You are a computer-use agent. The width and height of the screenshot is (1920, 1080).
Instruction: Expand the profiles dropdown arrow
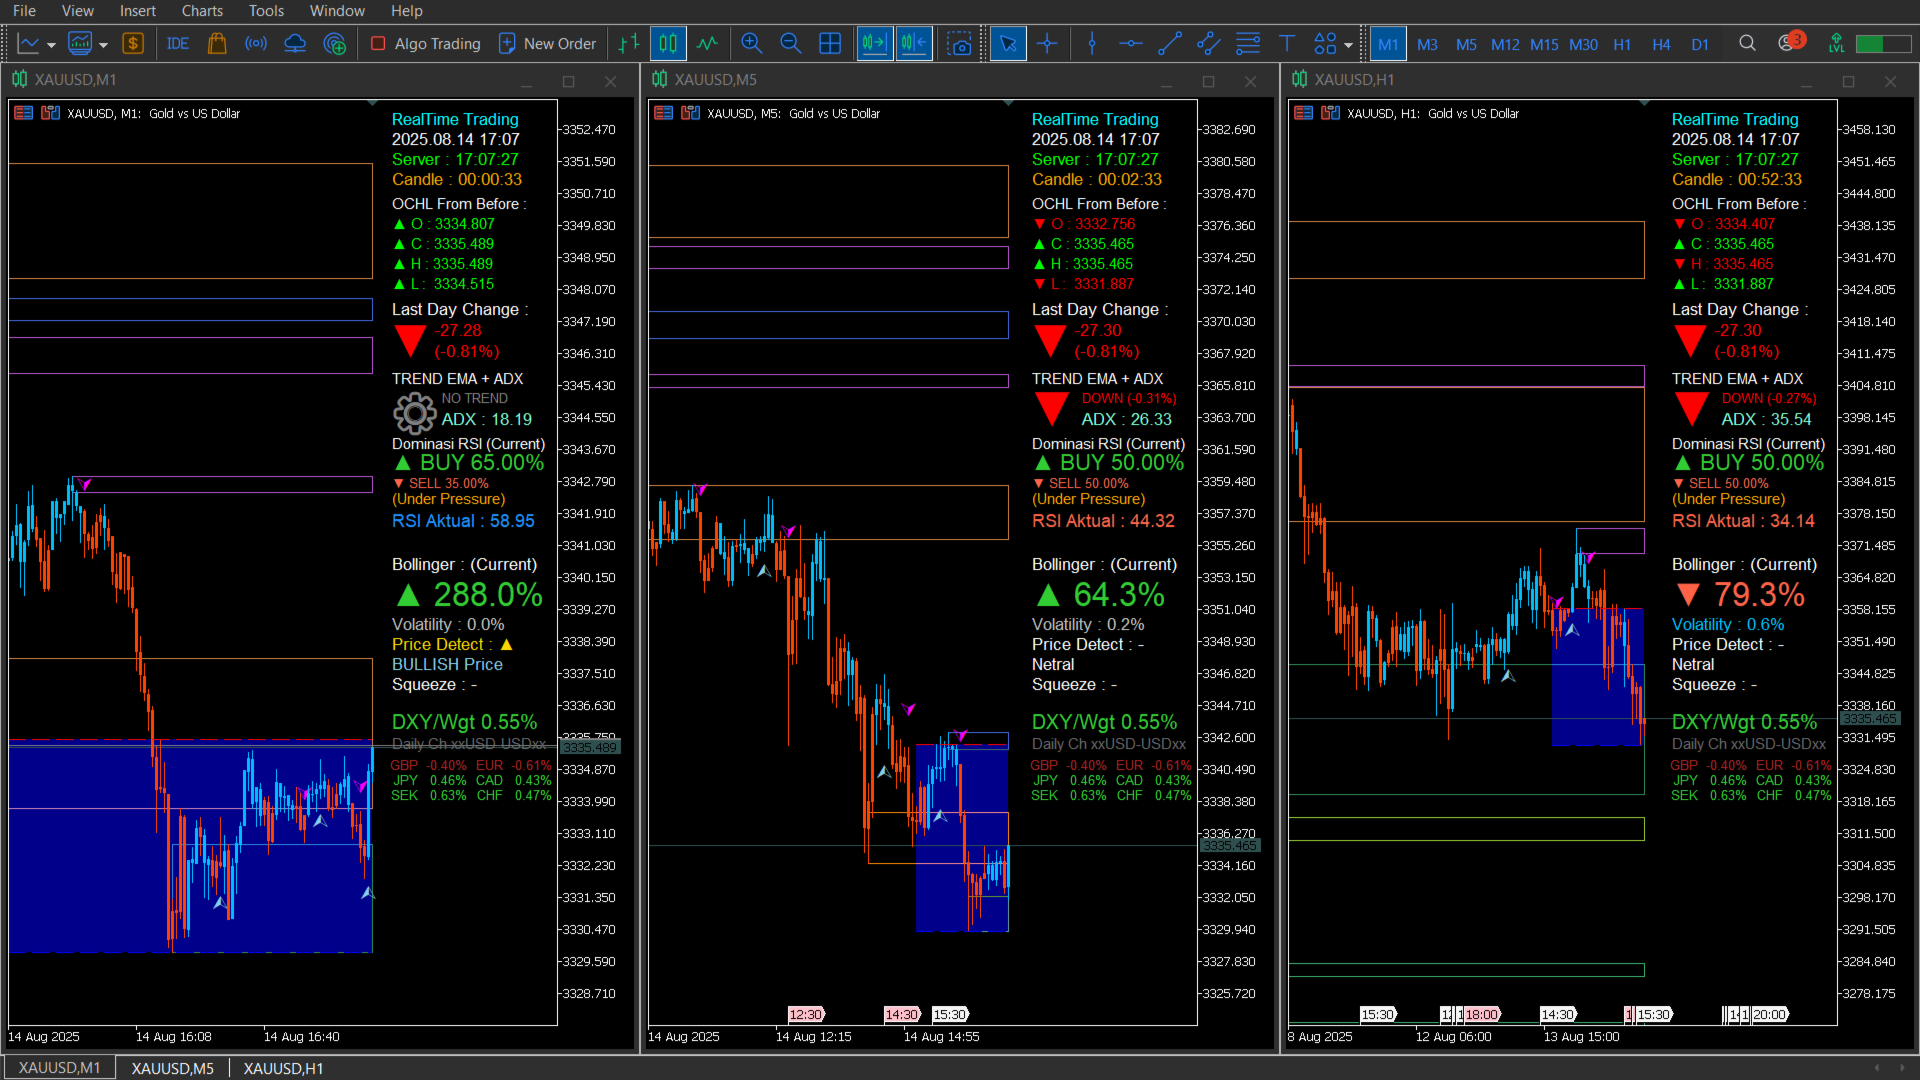tap(103, 45)
